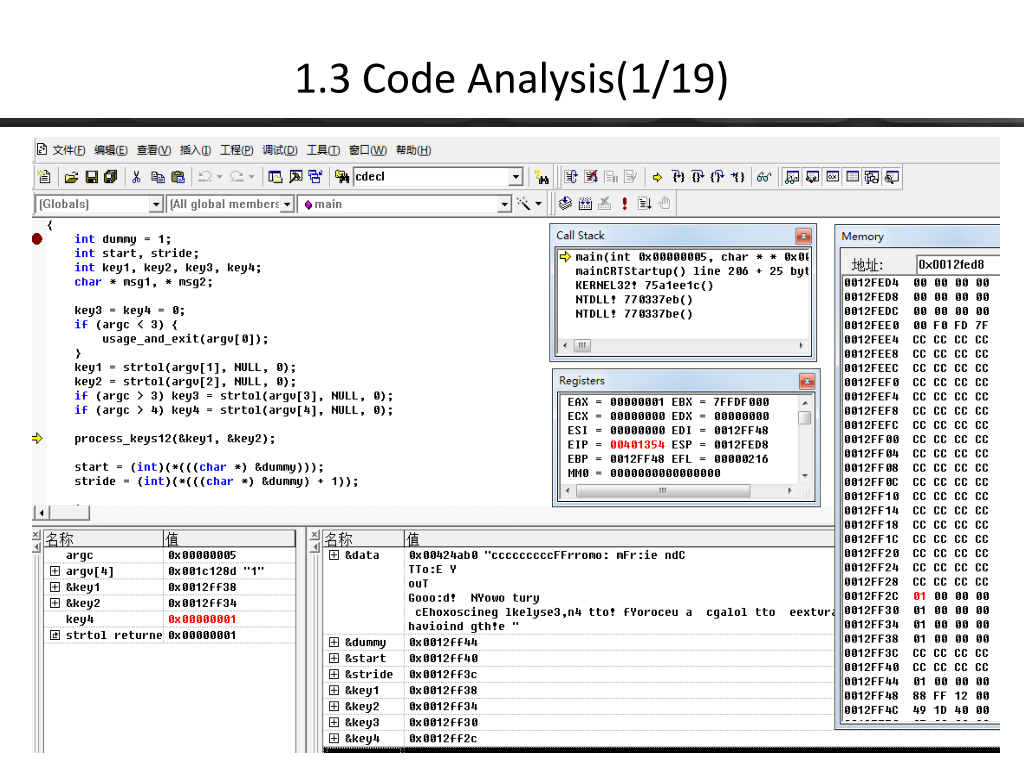
Task: Click the Workspace window icon
Action: point(275,176)
